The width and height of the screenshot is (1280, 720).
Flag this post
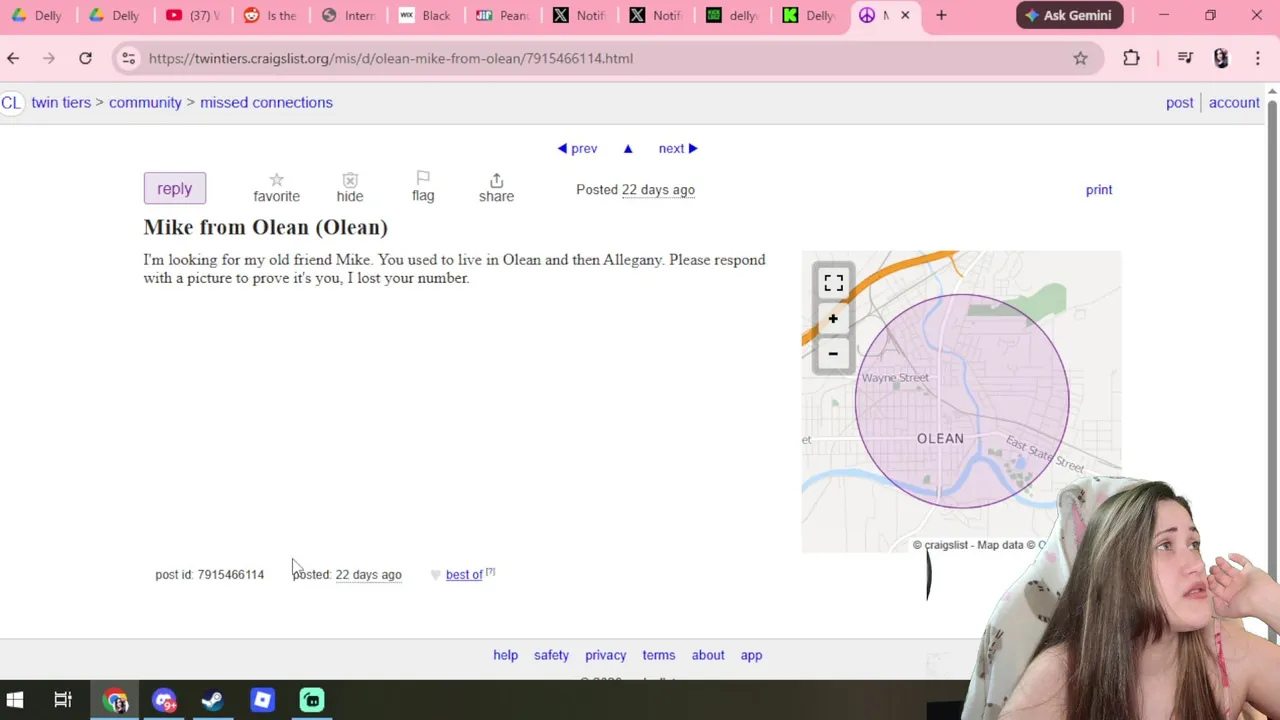[x=423, y=186]
